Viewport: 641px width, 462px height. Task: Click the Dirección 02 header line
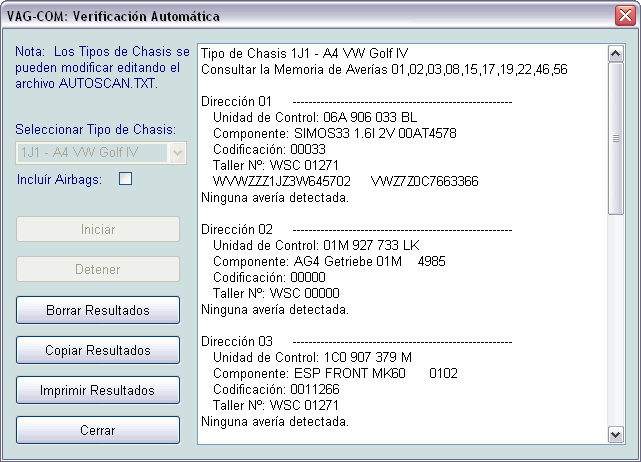[237, 229]
